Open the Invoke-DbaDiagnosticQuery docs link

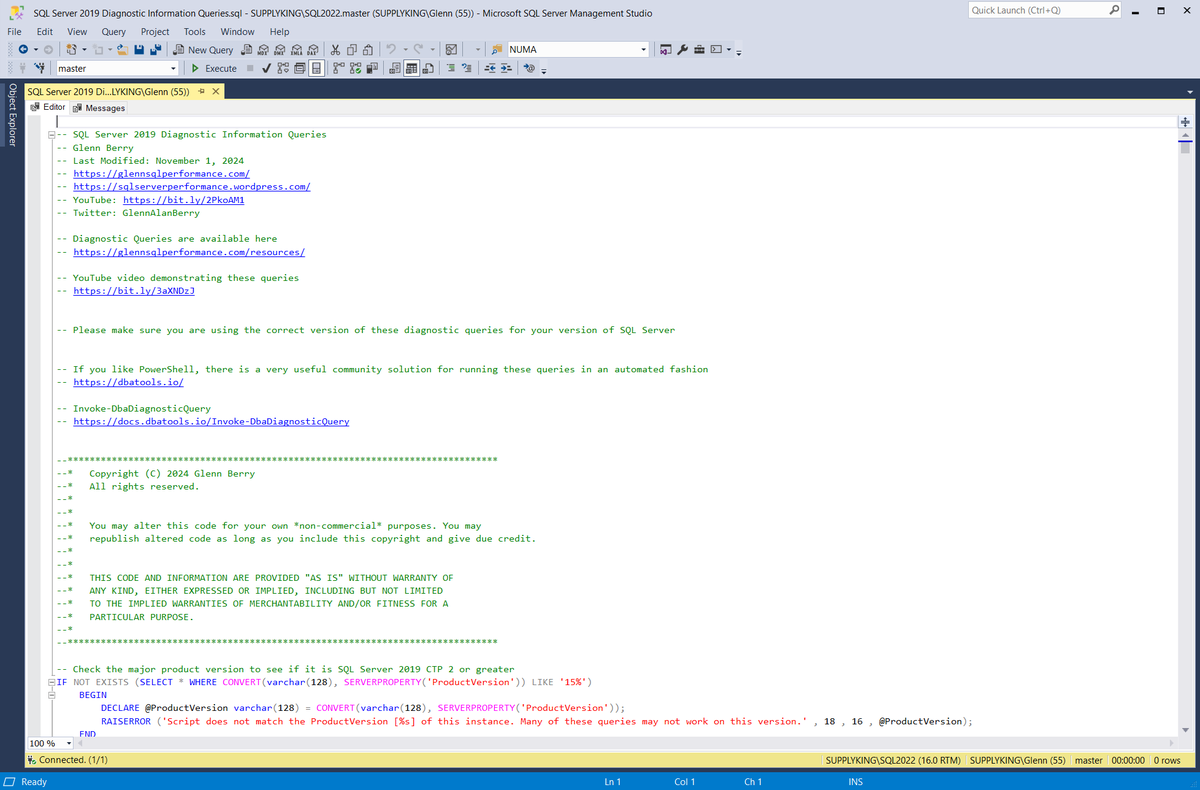click(x=212, y=421)
